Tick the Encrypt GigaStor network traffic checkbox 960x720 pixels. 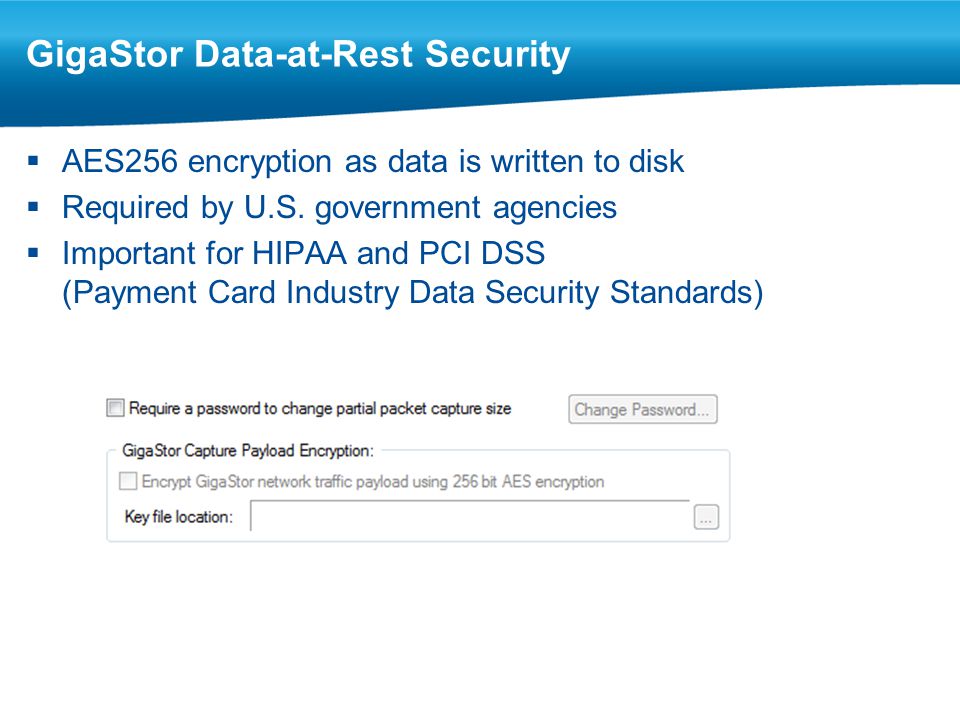128,481
